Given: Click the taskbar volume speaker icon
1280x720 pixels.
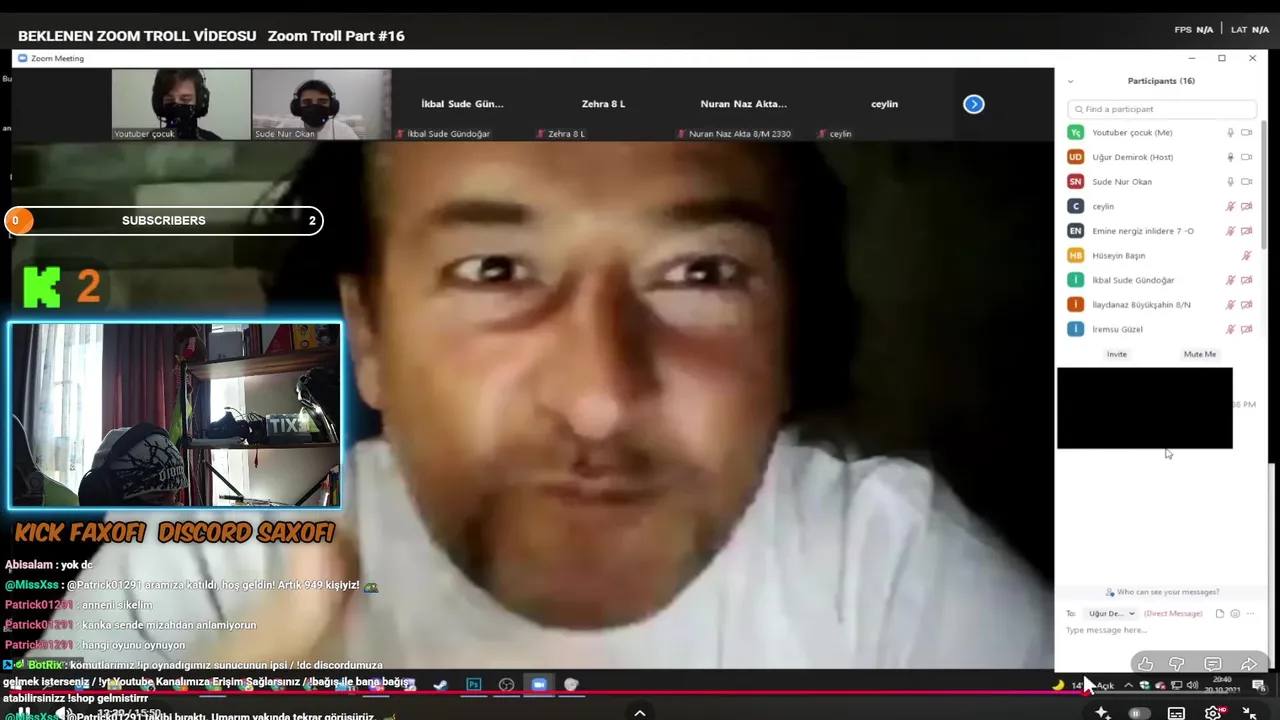Looking at the screenshot, I should click(1192, 685).
